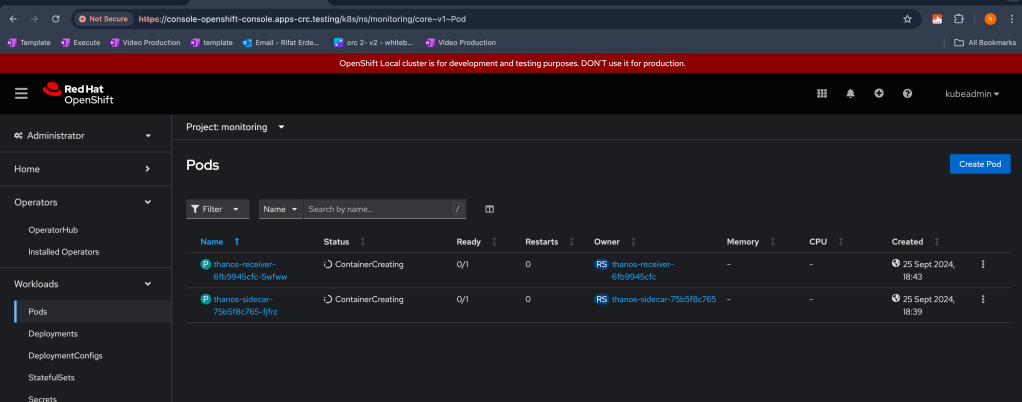This screenshot has width=1022, height=402.
Task: Open pod thanos-receiver-6fb9945cfc-5wfww
Action: [x=250, y=270]
